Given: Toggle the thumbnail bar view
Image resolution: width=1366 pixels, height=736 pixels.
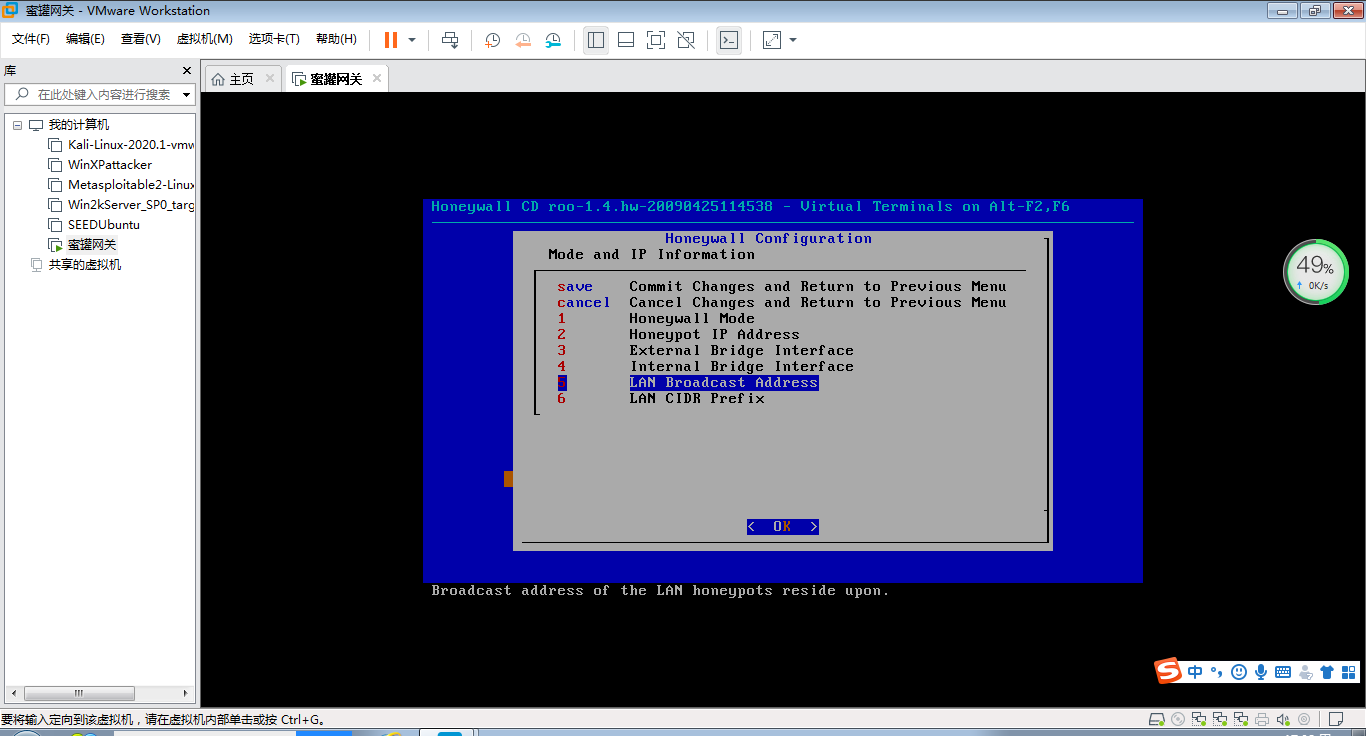Looking at the screenshot, I should pos(626,40).
